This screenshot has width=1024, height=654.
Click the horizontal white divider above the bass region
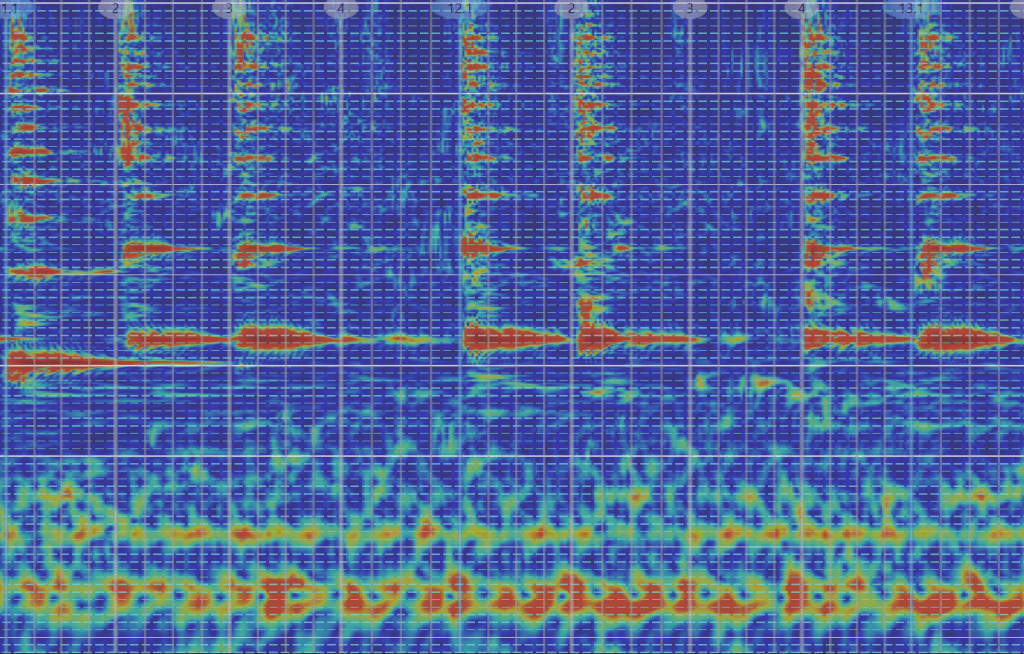tap(512, 457)
